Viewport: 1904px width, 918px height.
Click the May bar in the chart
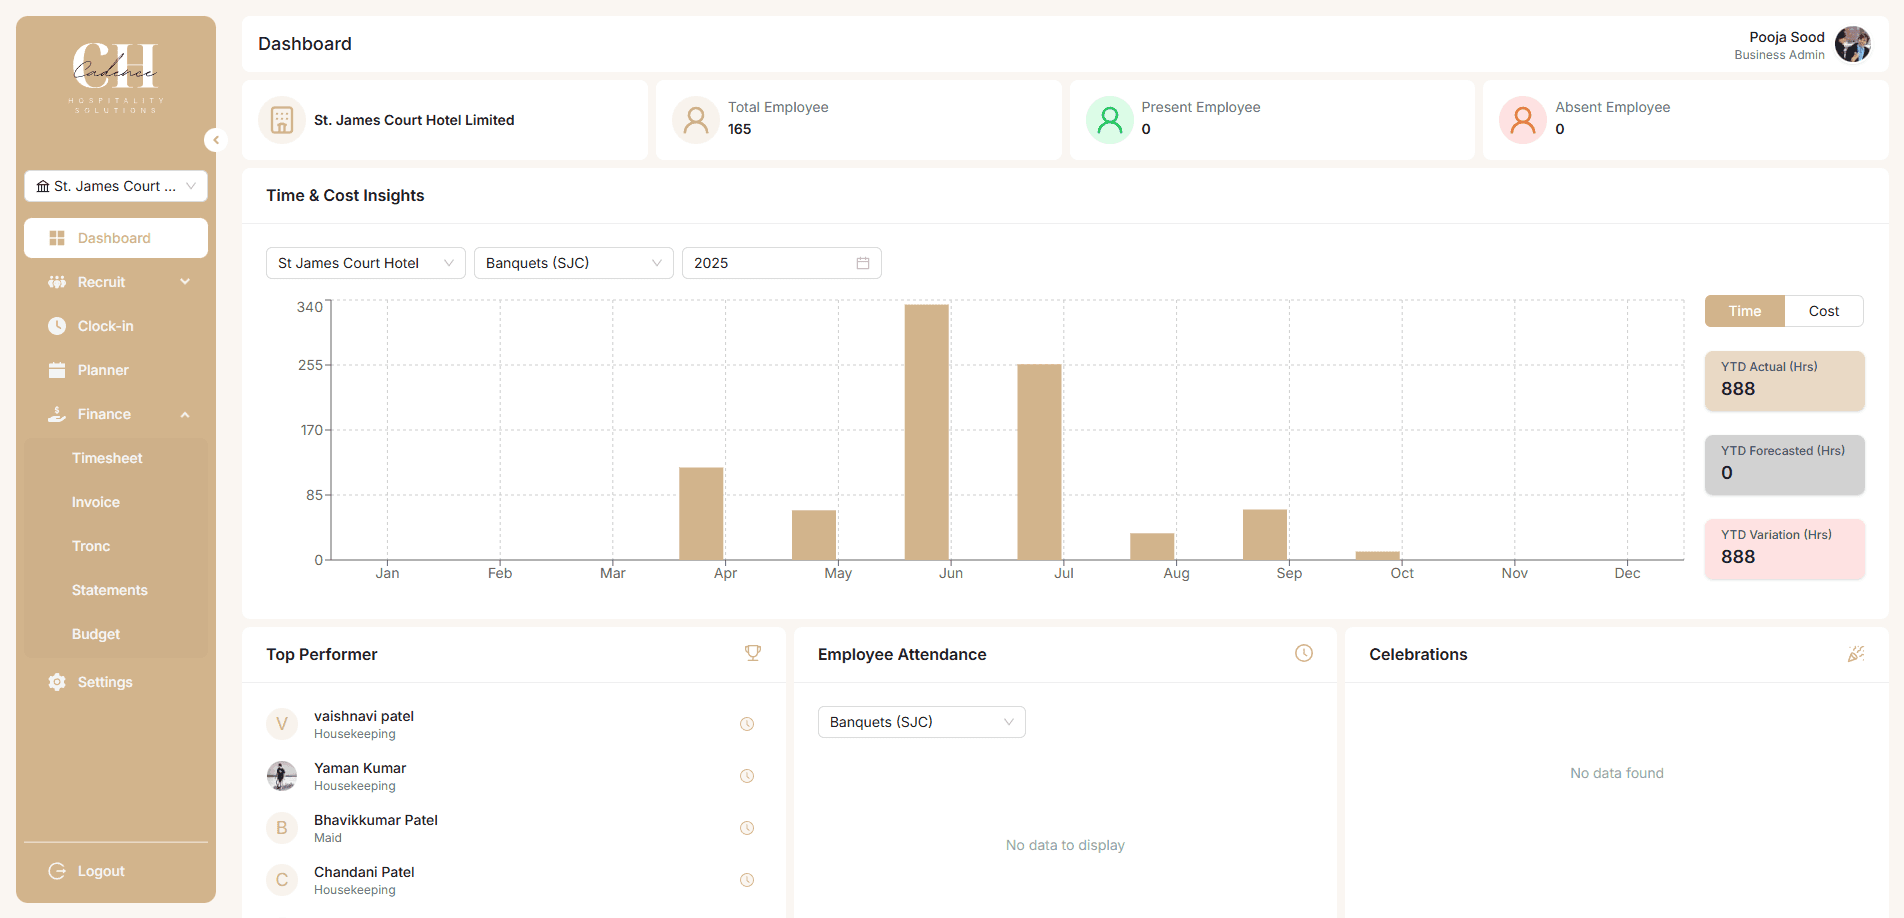[x=814, y=535]
